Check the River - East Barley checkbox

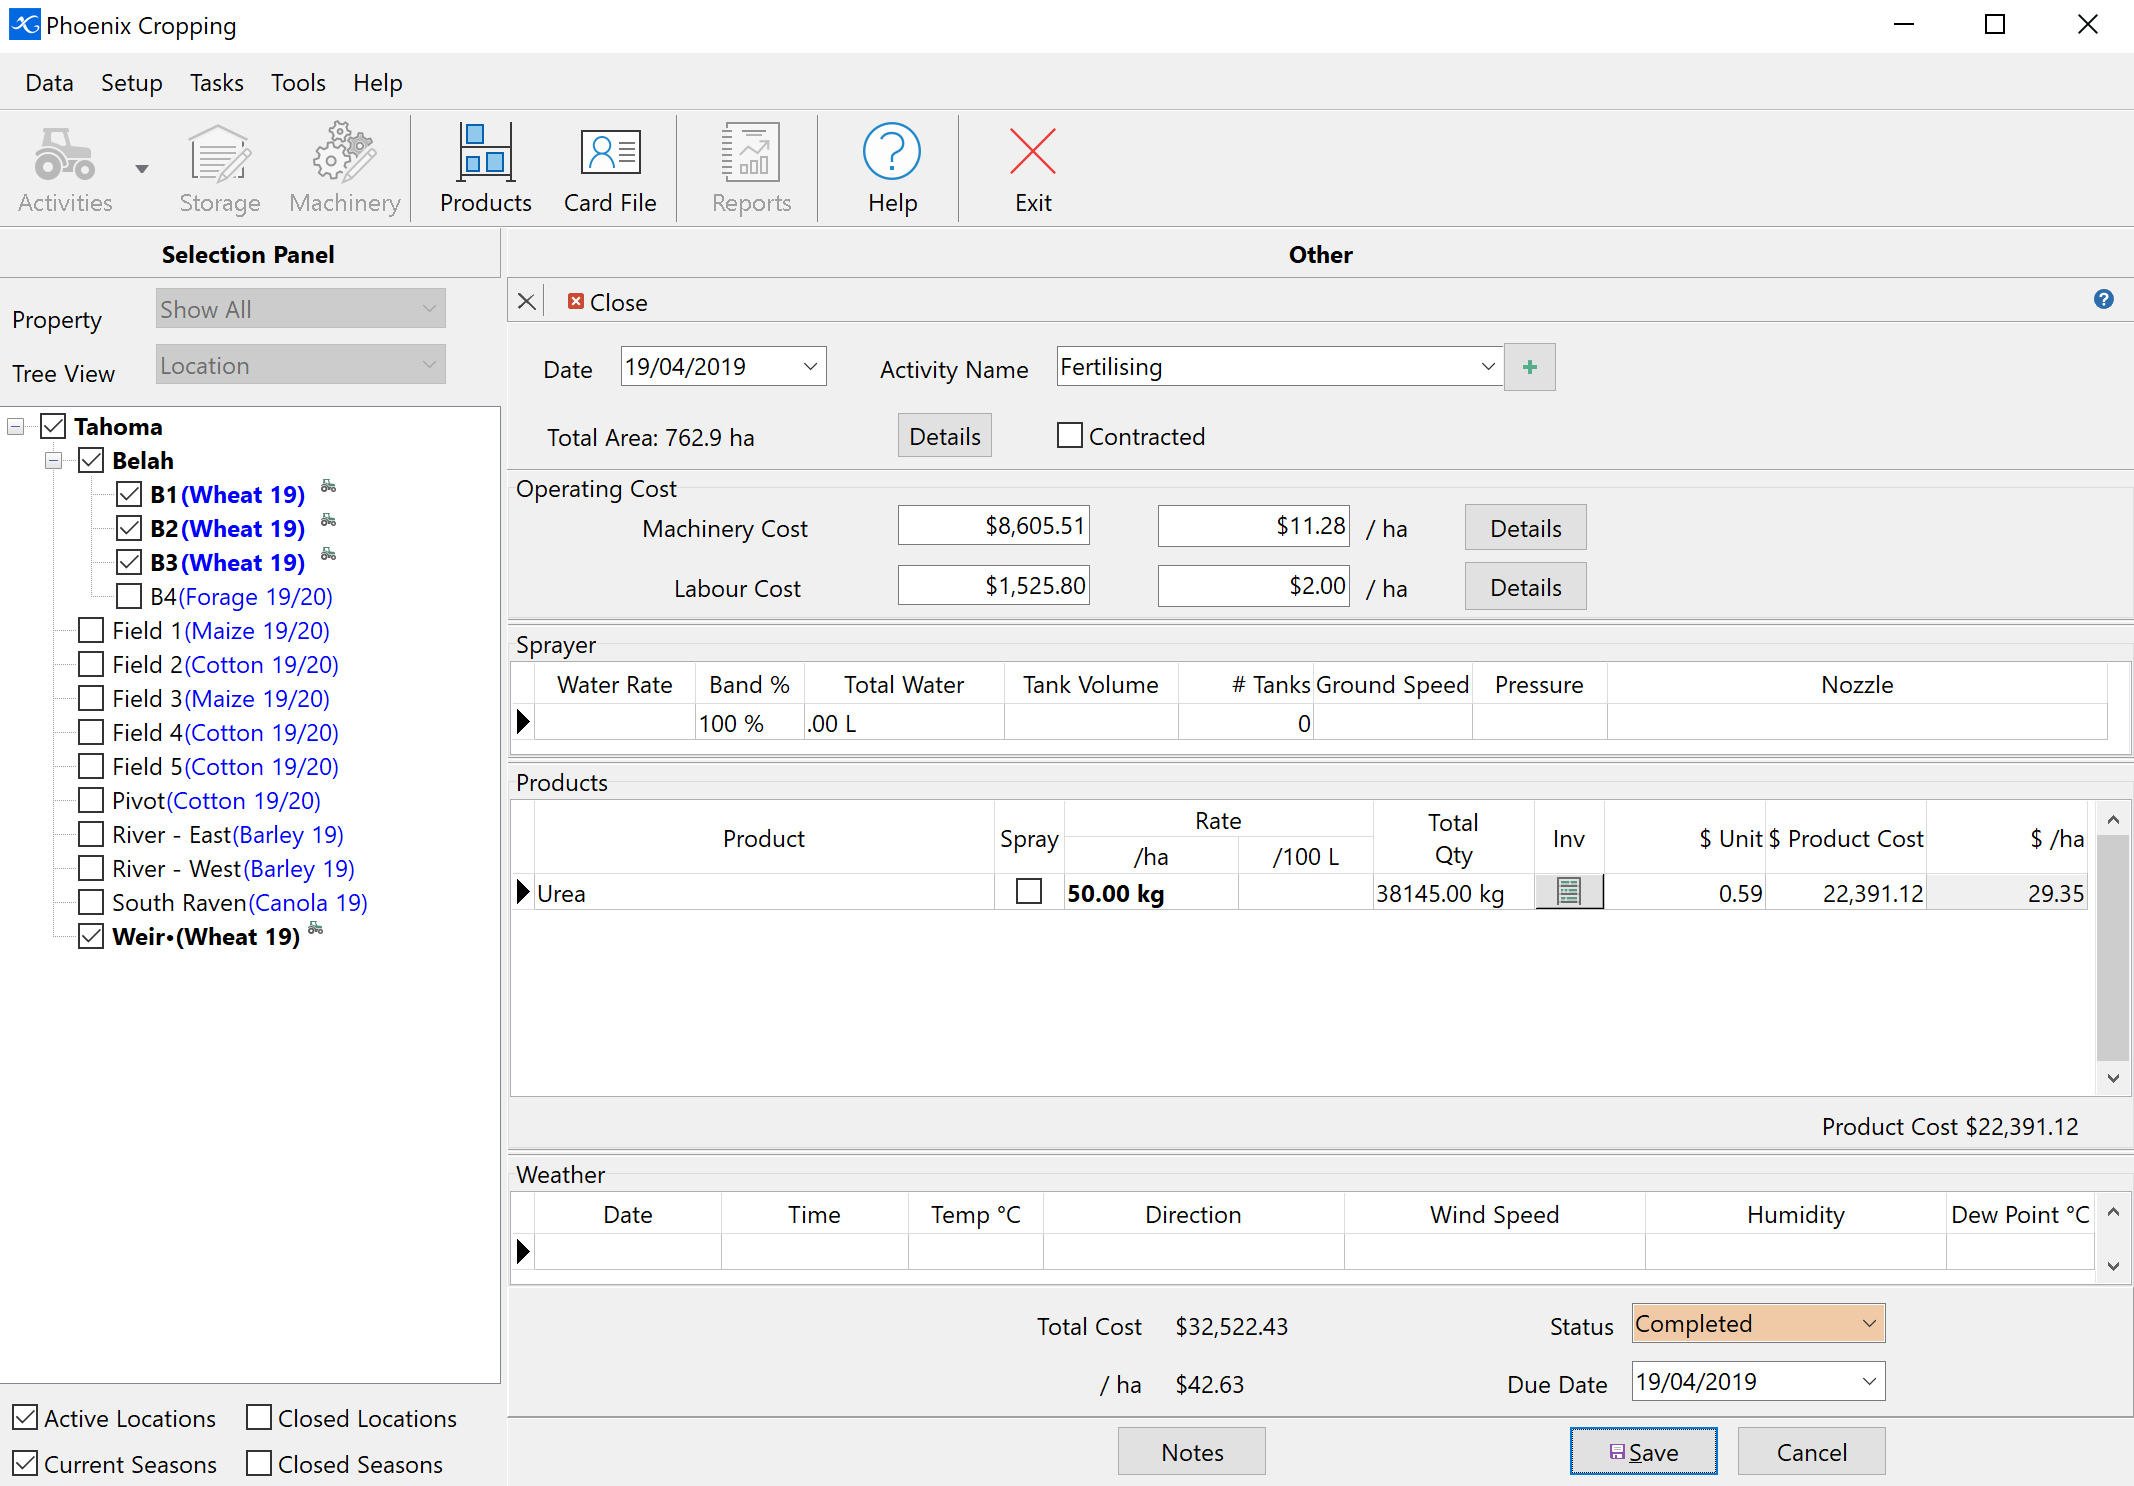tap(91, 835)
